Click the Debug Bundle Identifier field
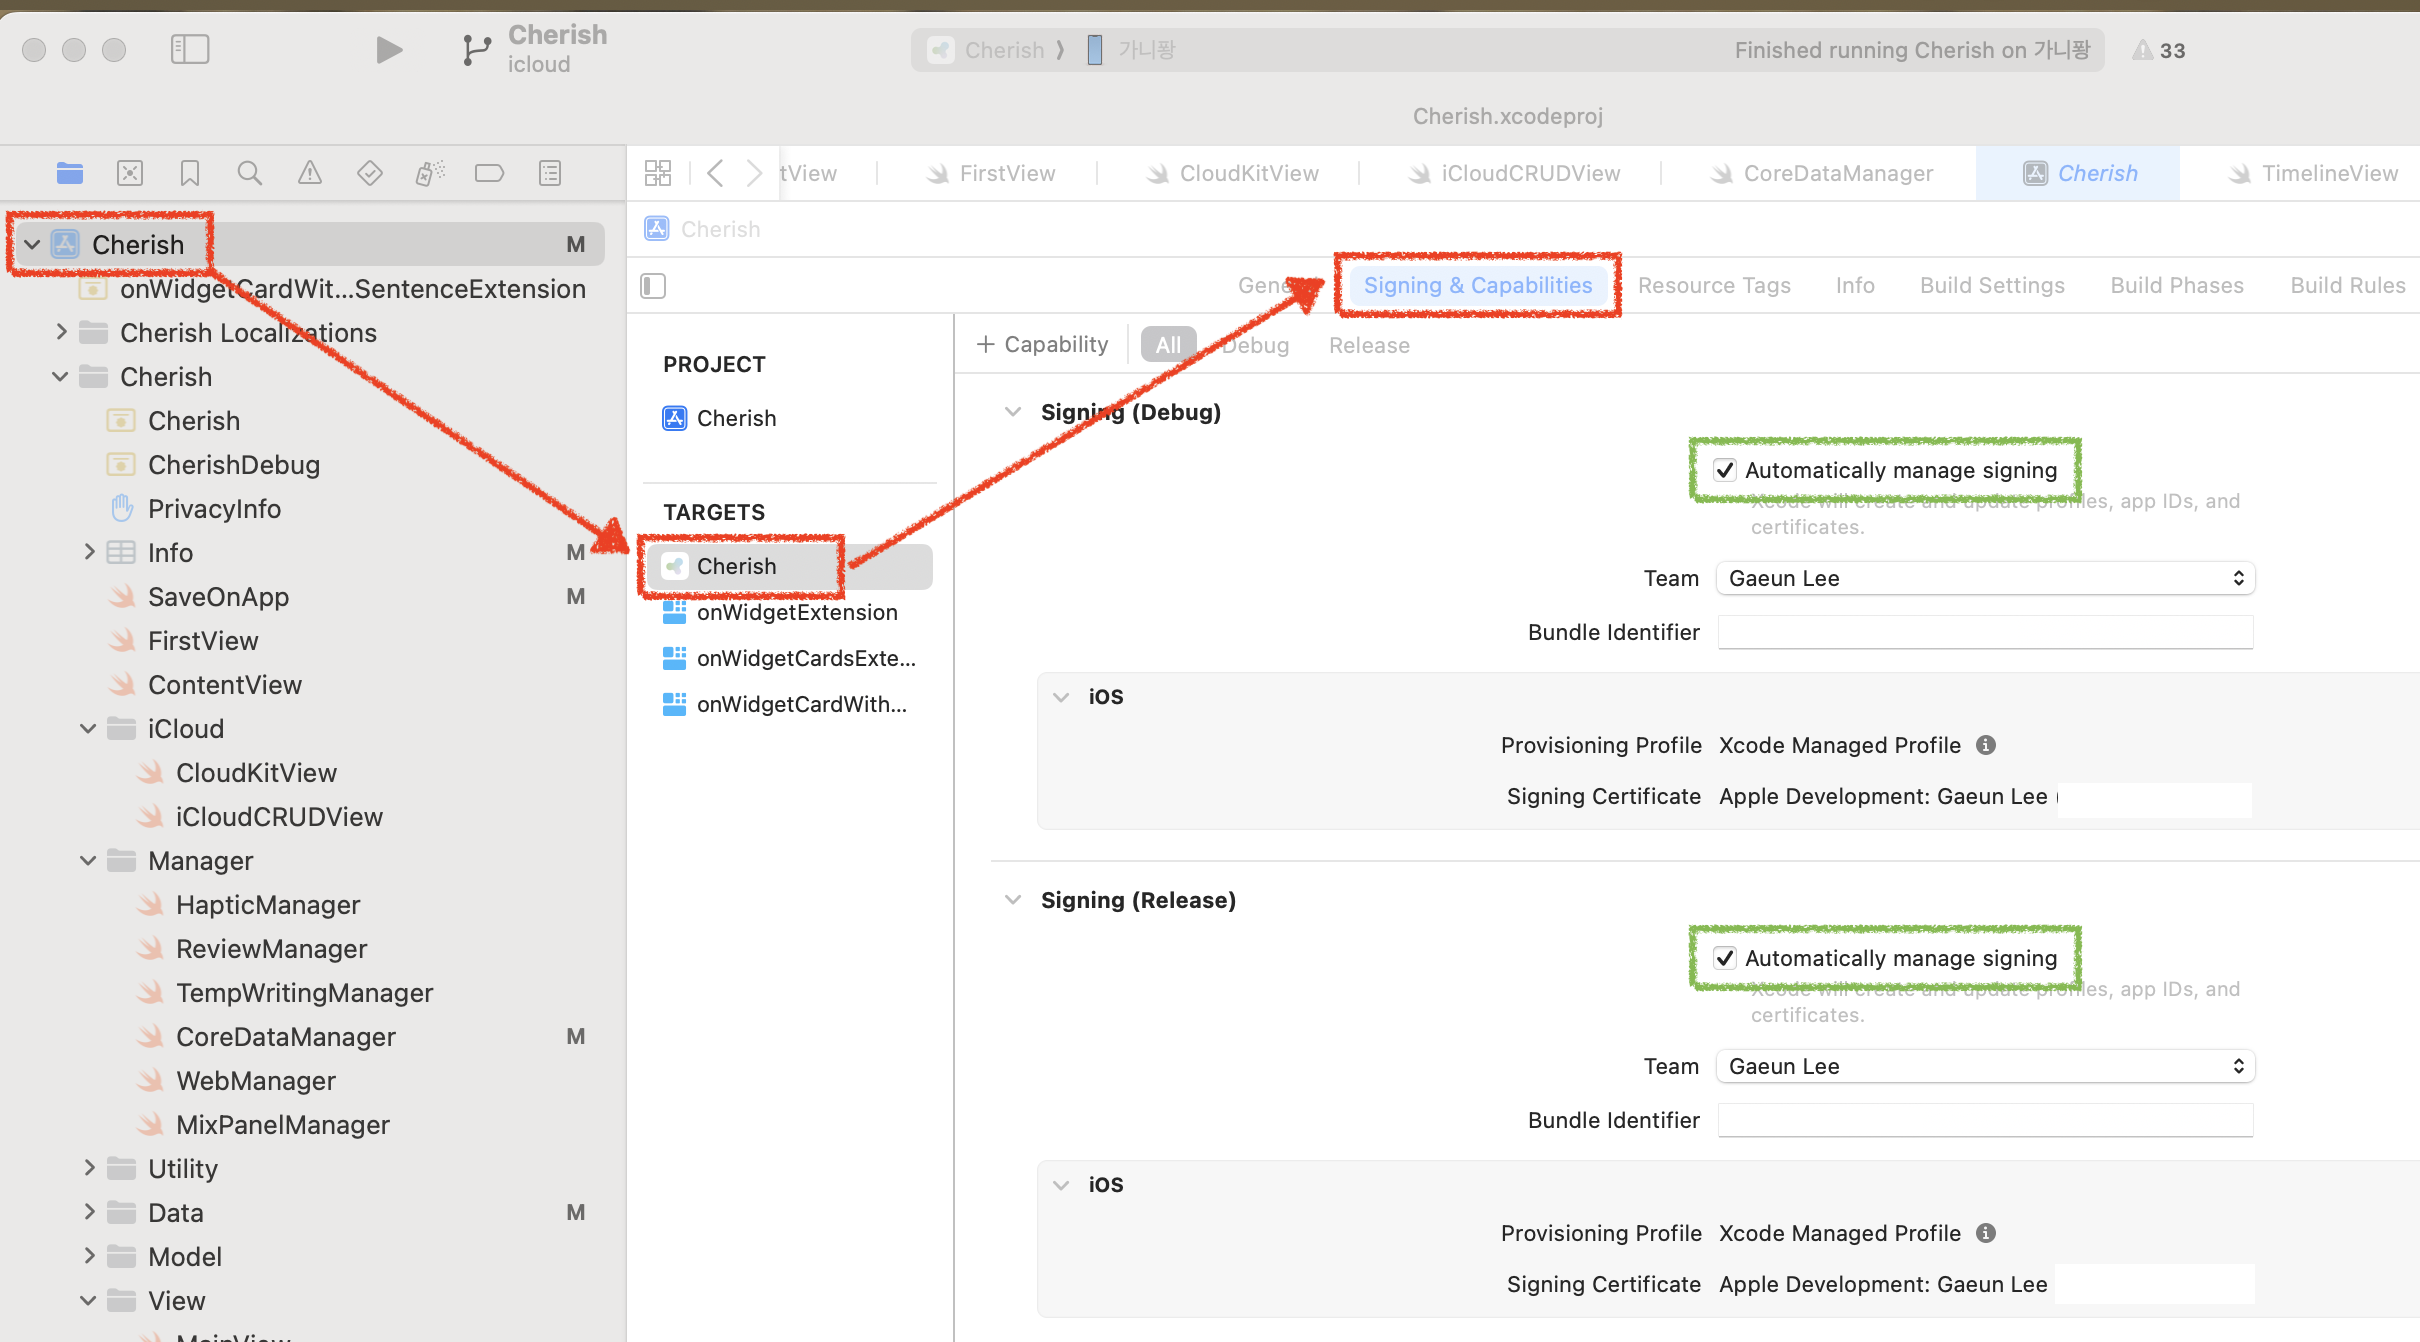The height and width of the screenshot is (1342, 2420). coord(1985,632)
